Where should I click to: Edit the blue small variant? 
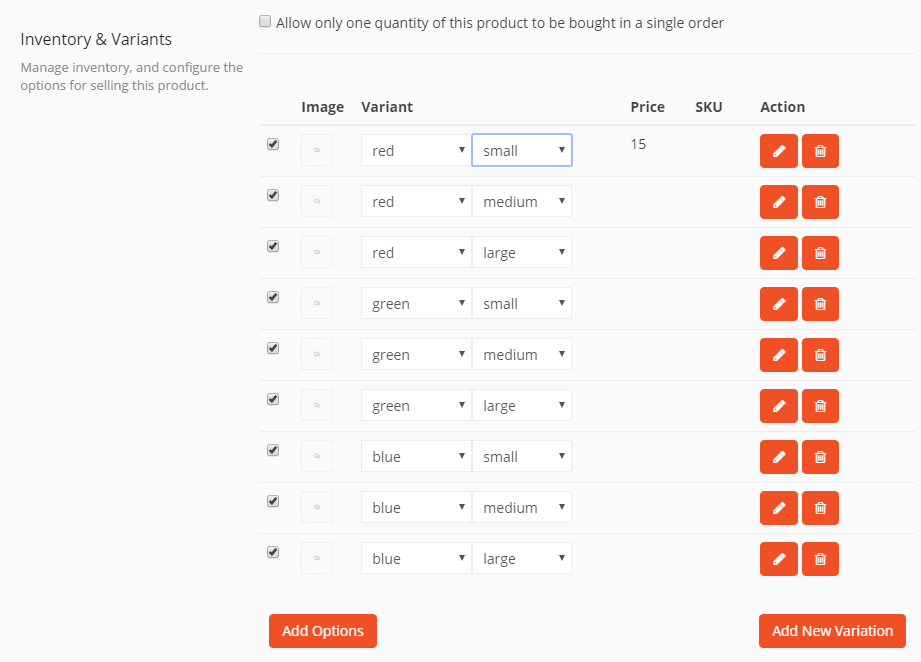[779, 457]
